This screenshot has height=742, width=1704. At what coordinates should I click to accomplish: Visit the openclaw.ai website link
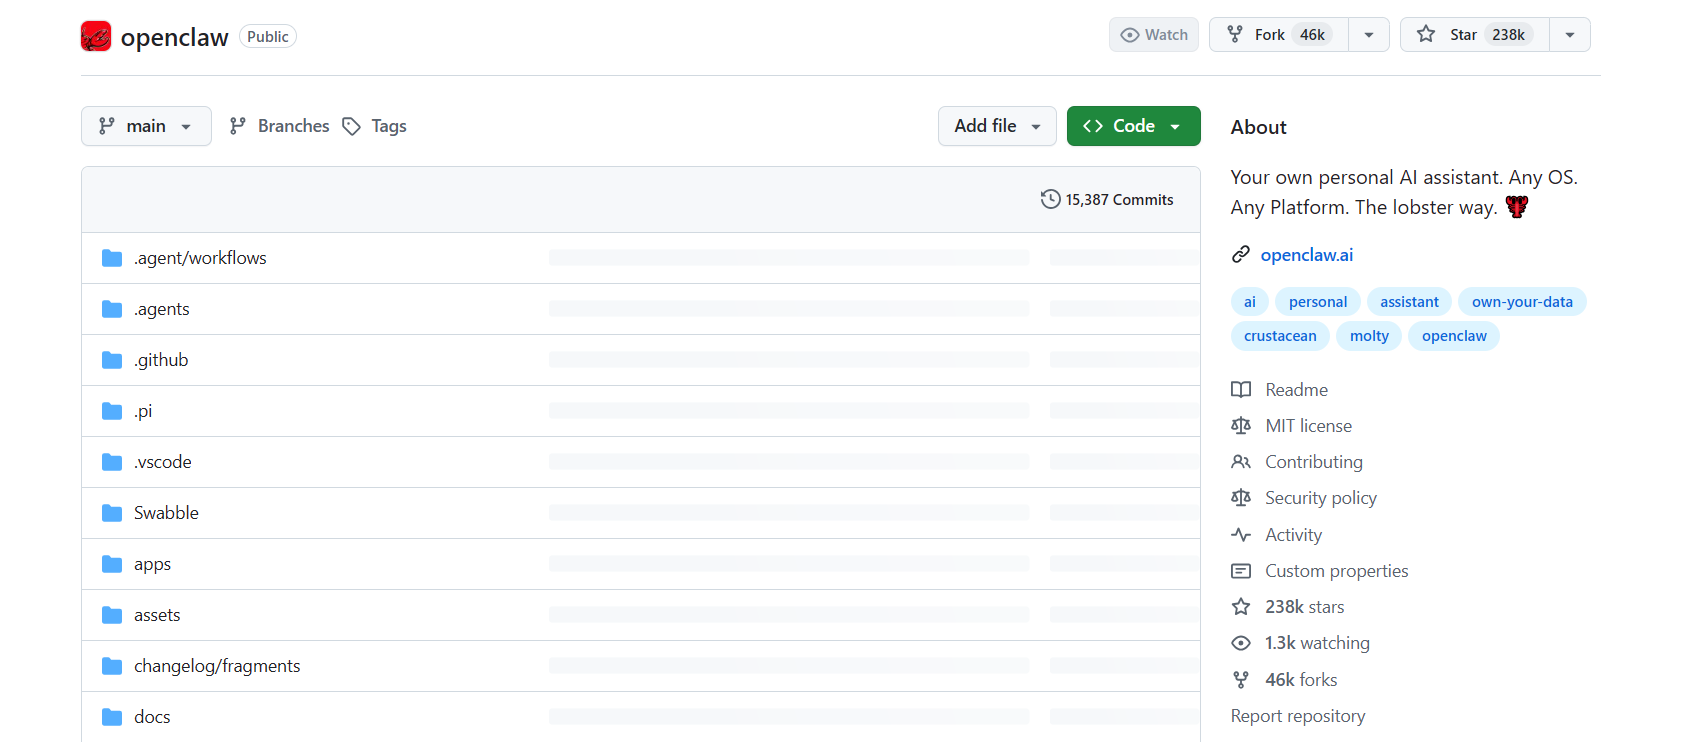click(x=1306, y=255)
